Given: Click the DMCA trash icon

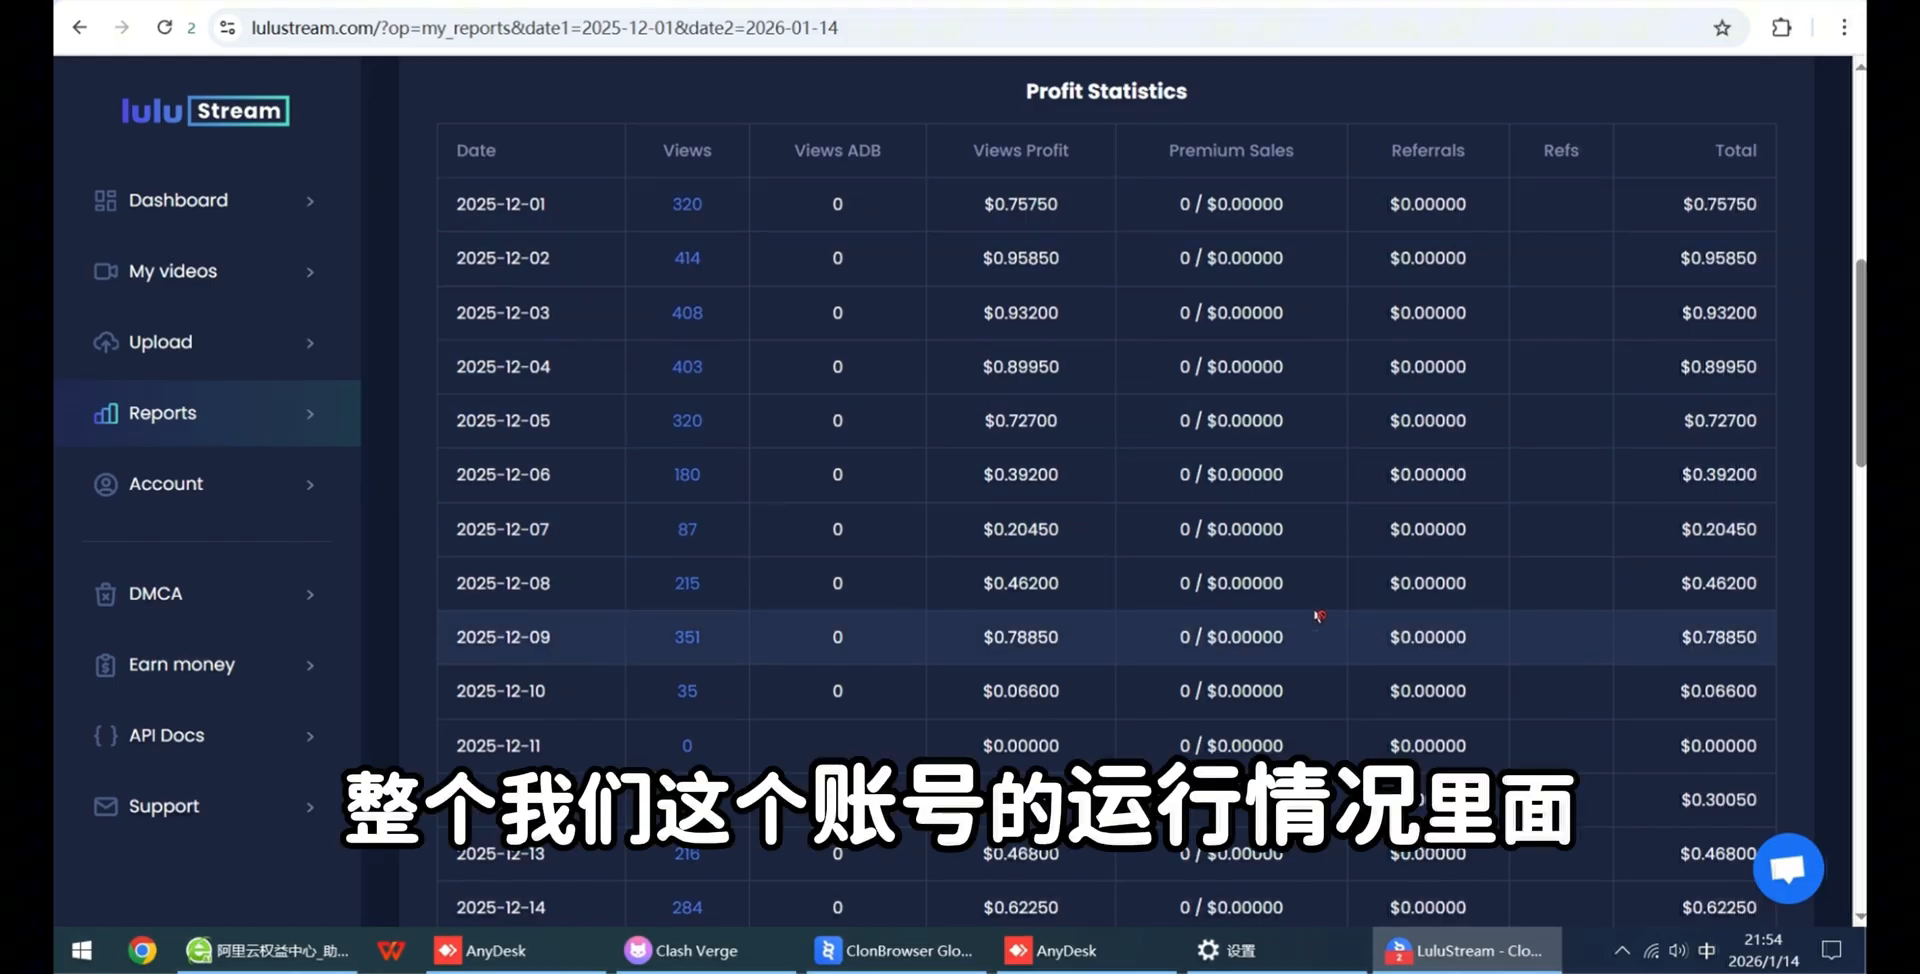Looking at the screenshot, I should point(105,594).
